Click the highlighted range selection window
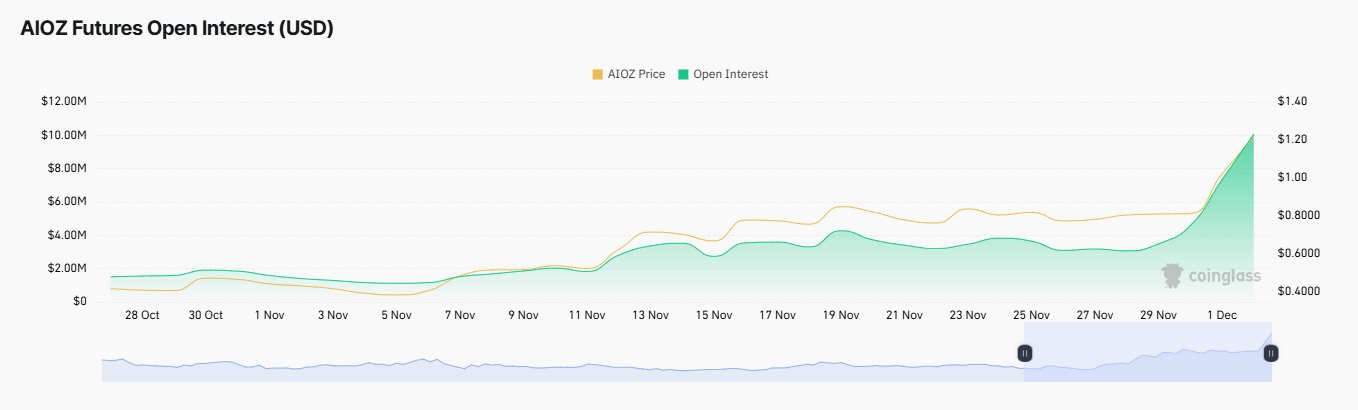Image resolution: width=1358 pixels, height=410 pixels. (x=1148, y=353)
